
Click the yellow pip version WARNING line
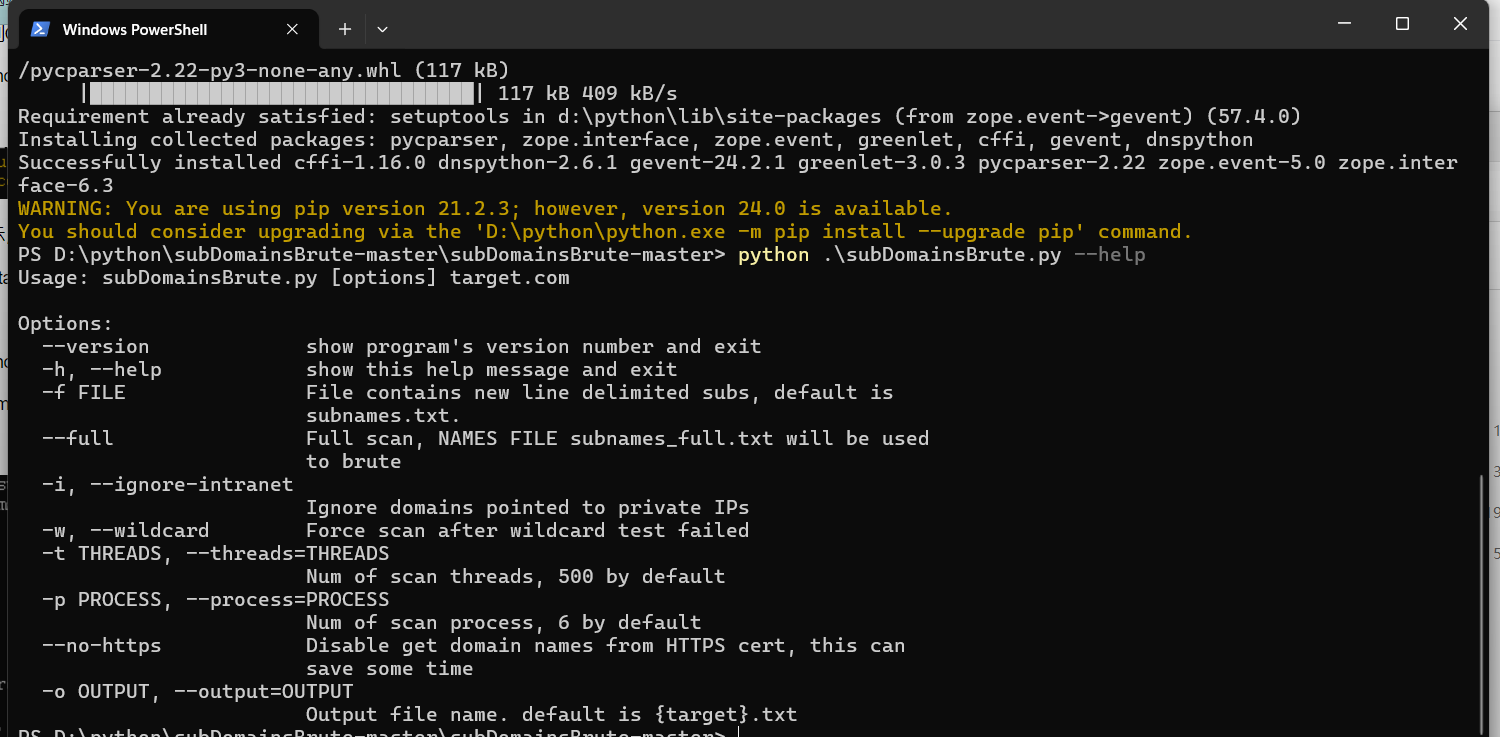(x=485, y=209)
